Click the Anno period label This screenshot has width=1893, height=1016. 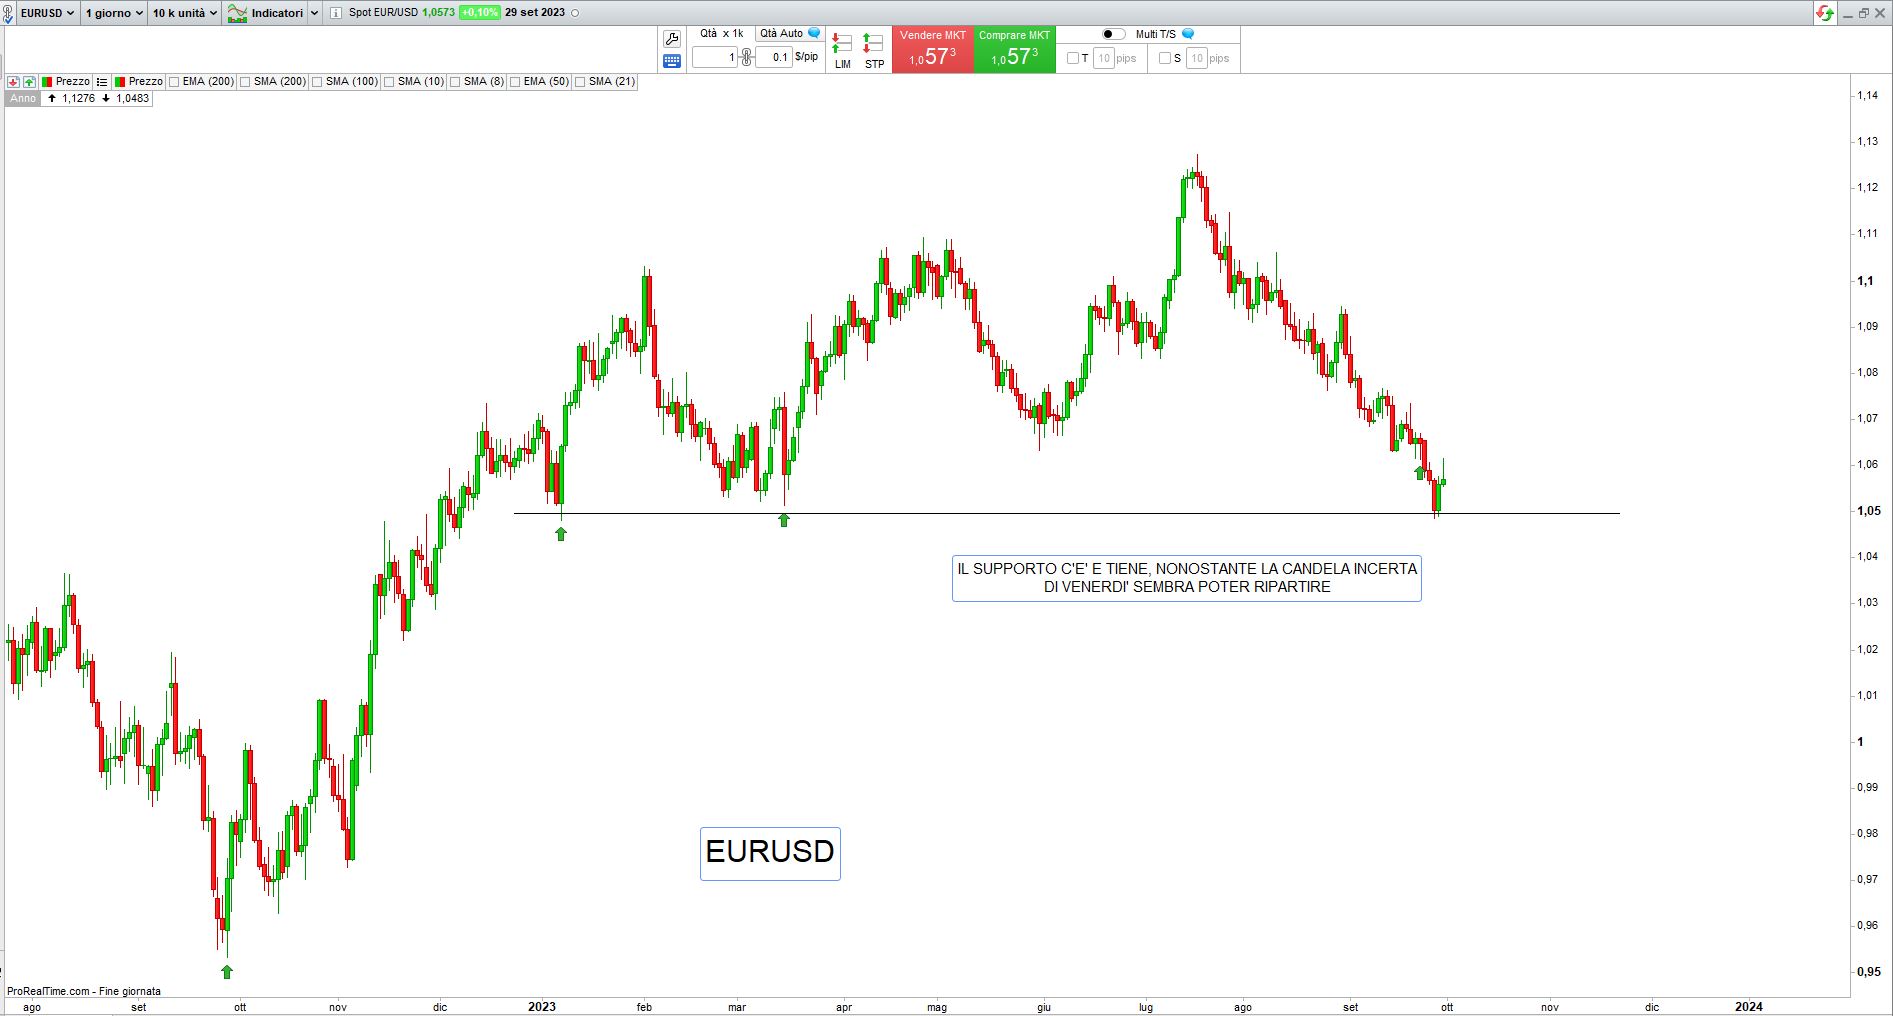click(23, 99)
